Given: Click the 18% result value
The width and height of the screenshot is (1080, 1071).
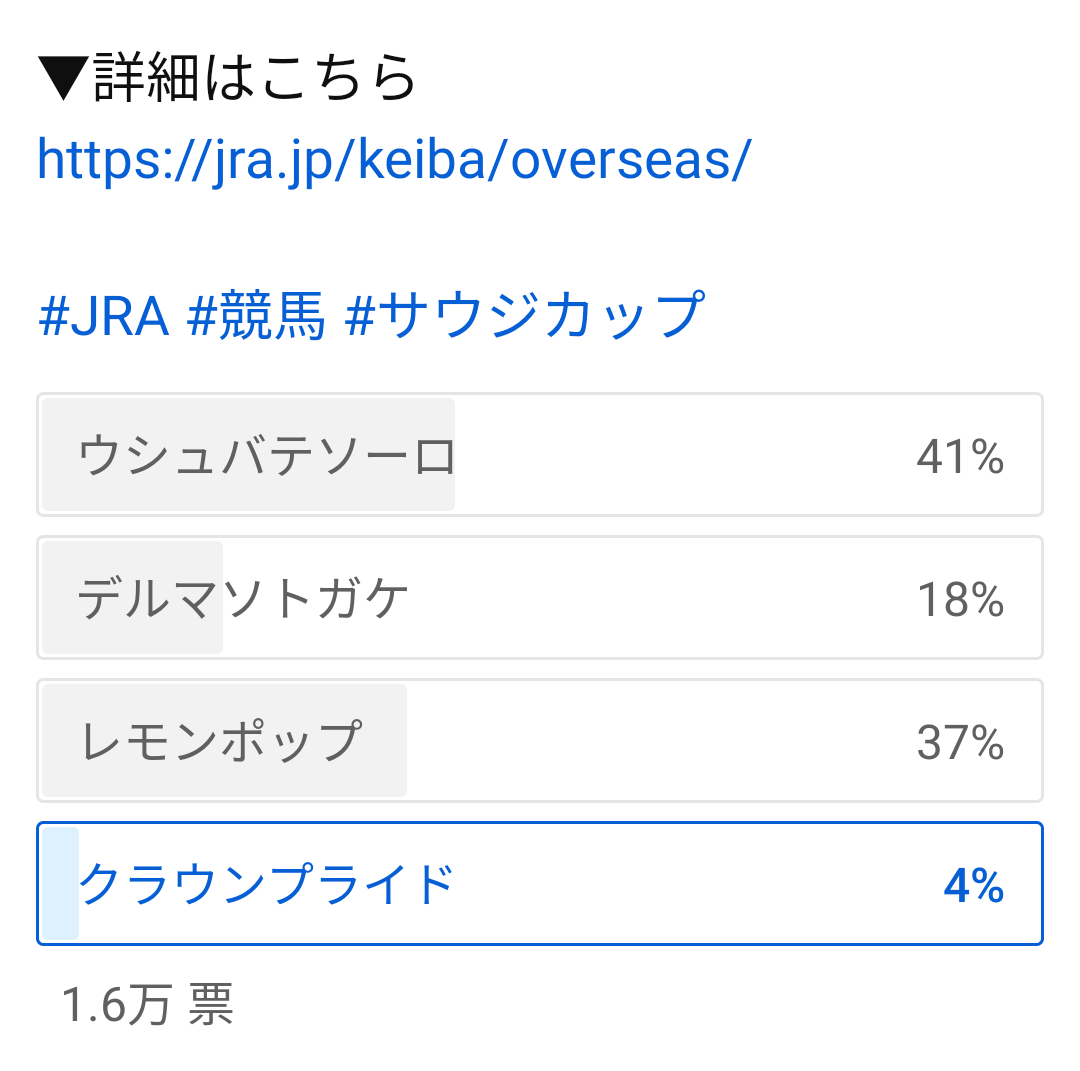Looking at the screenshot, I should pos(960,600).
